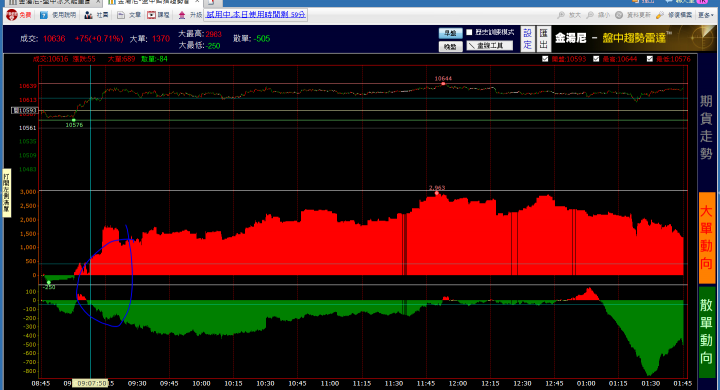Click the 升級 upgrade icon
This screenshot has height=390, width=720.
182,15
